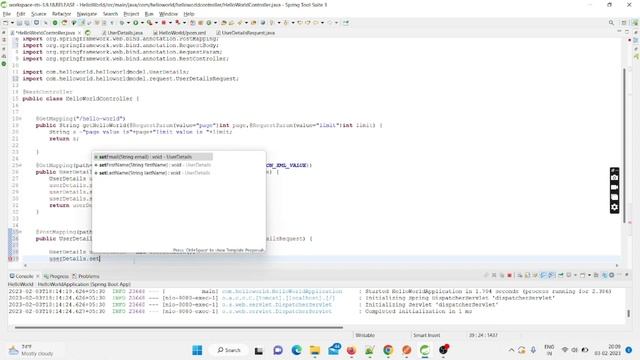Viewport: 640px width, 360px height.
Task: Open the screen recorder folder icon
Action: point(614,197)
